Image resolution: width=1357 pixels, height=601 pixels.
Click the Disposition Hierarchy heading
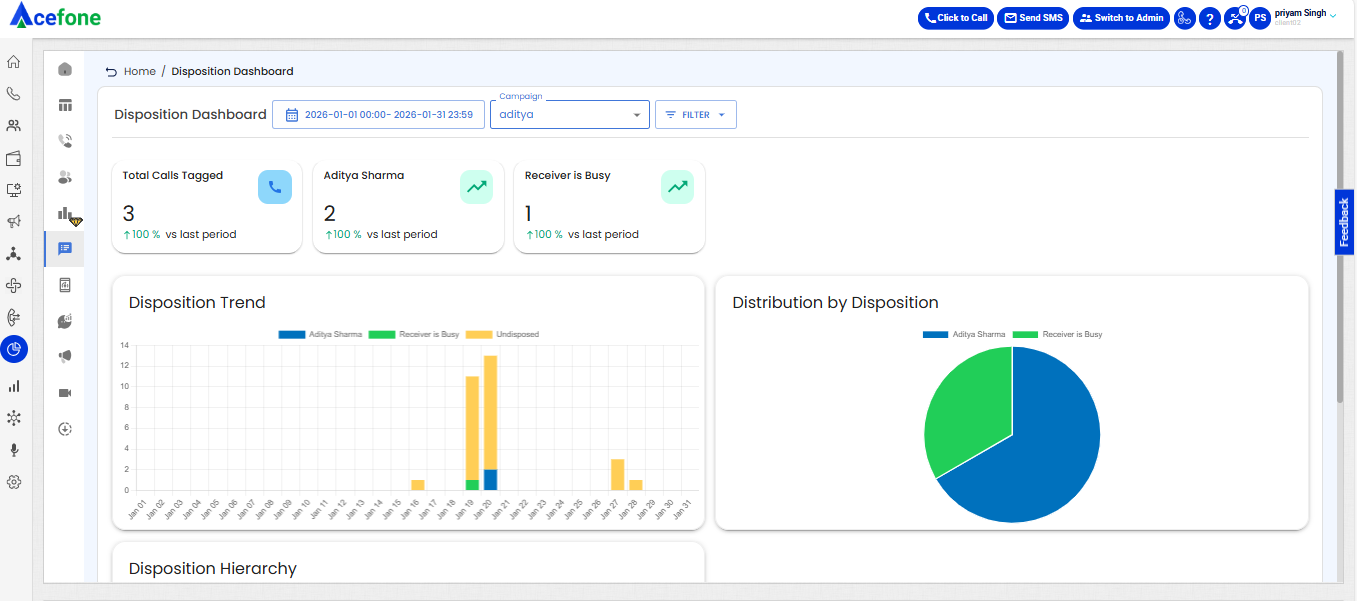(213, 568)
